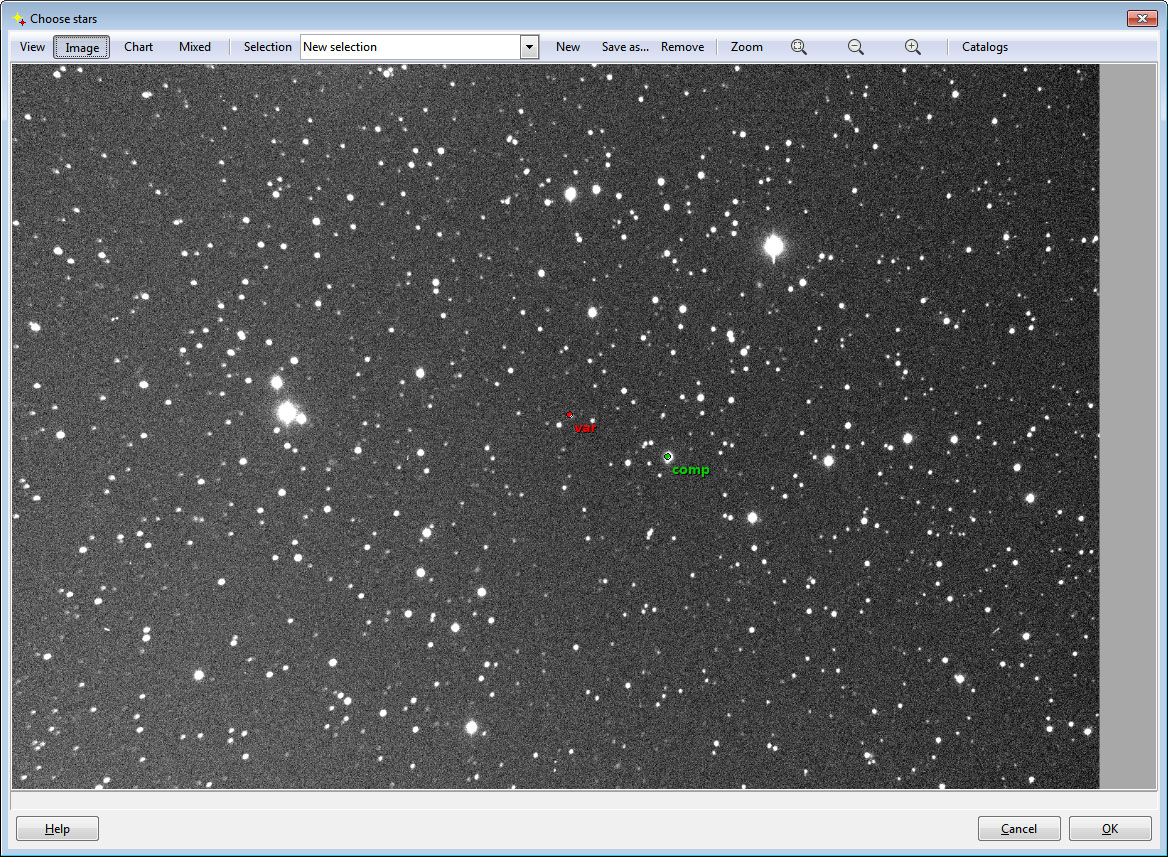Remove the current selection
The width and height of the screenshot is (1168, 857).
coord(682,47)
